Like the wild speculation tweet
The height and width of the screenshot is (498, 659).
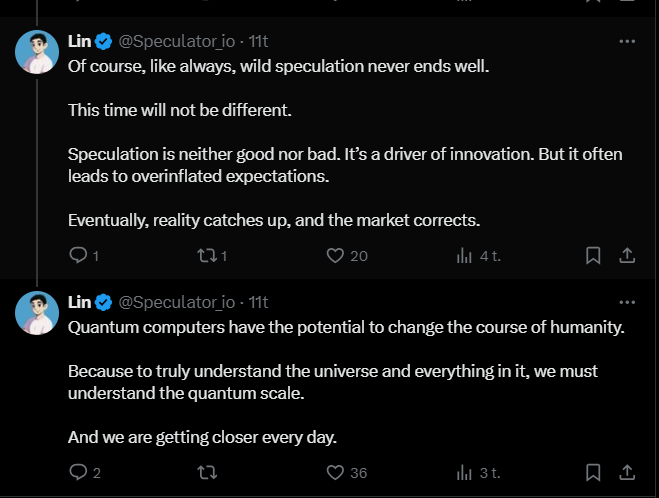336,255
